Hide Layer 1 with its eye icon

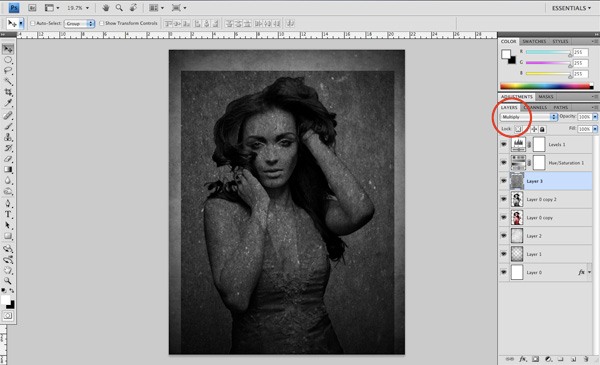tap(504, 254)
